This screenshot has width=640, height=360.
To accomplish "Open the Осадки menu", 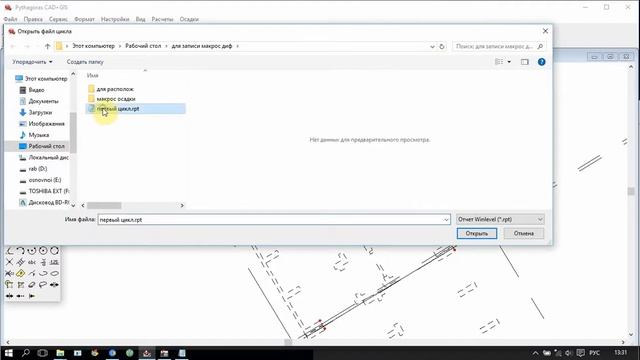I will (x=189, y=19).
